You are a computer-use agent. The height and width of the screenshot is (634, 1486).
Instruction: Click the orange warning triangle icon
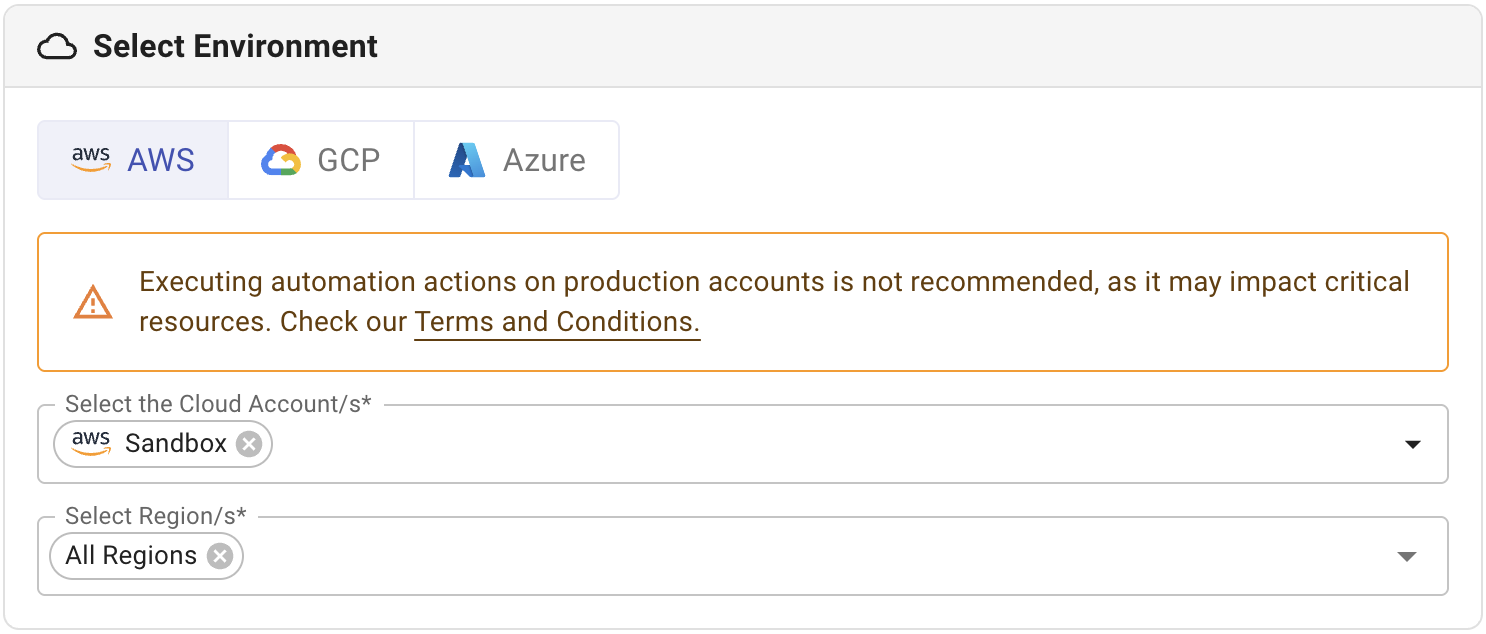point(93,302)
